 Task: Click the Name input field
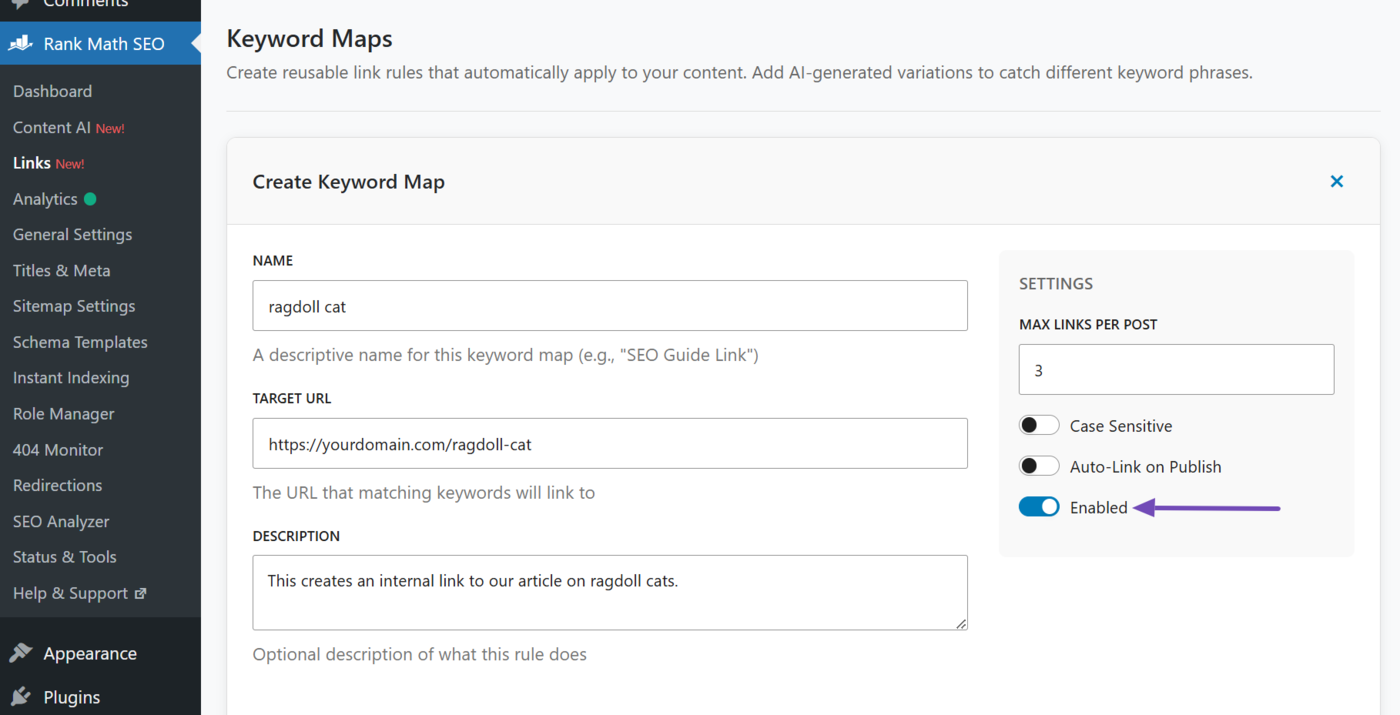(x=609, y=306)
